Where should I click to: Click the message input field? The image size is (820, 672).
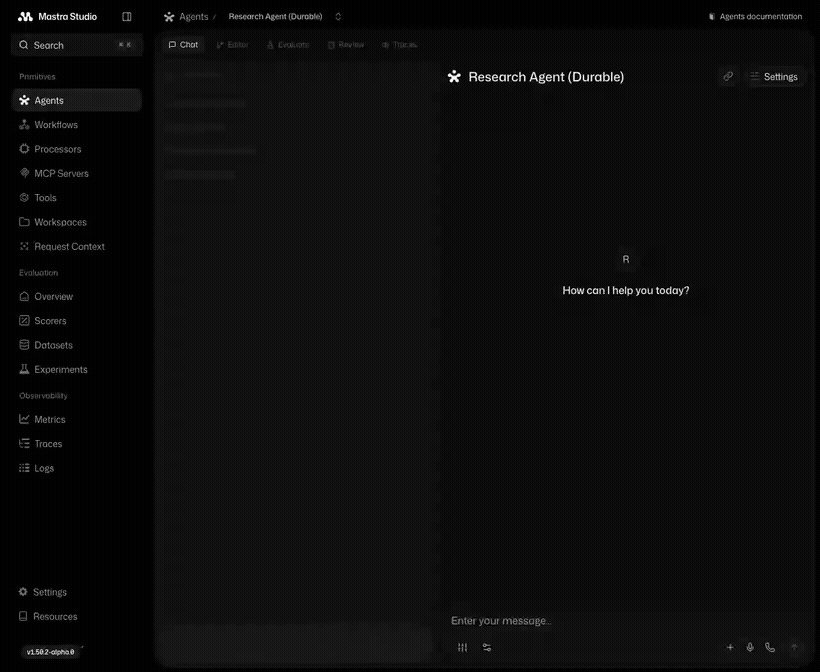(x=625, y=621)
